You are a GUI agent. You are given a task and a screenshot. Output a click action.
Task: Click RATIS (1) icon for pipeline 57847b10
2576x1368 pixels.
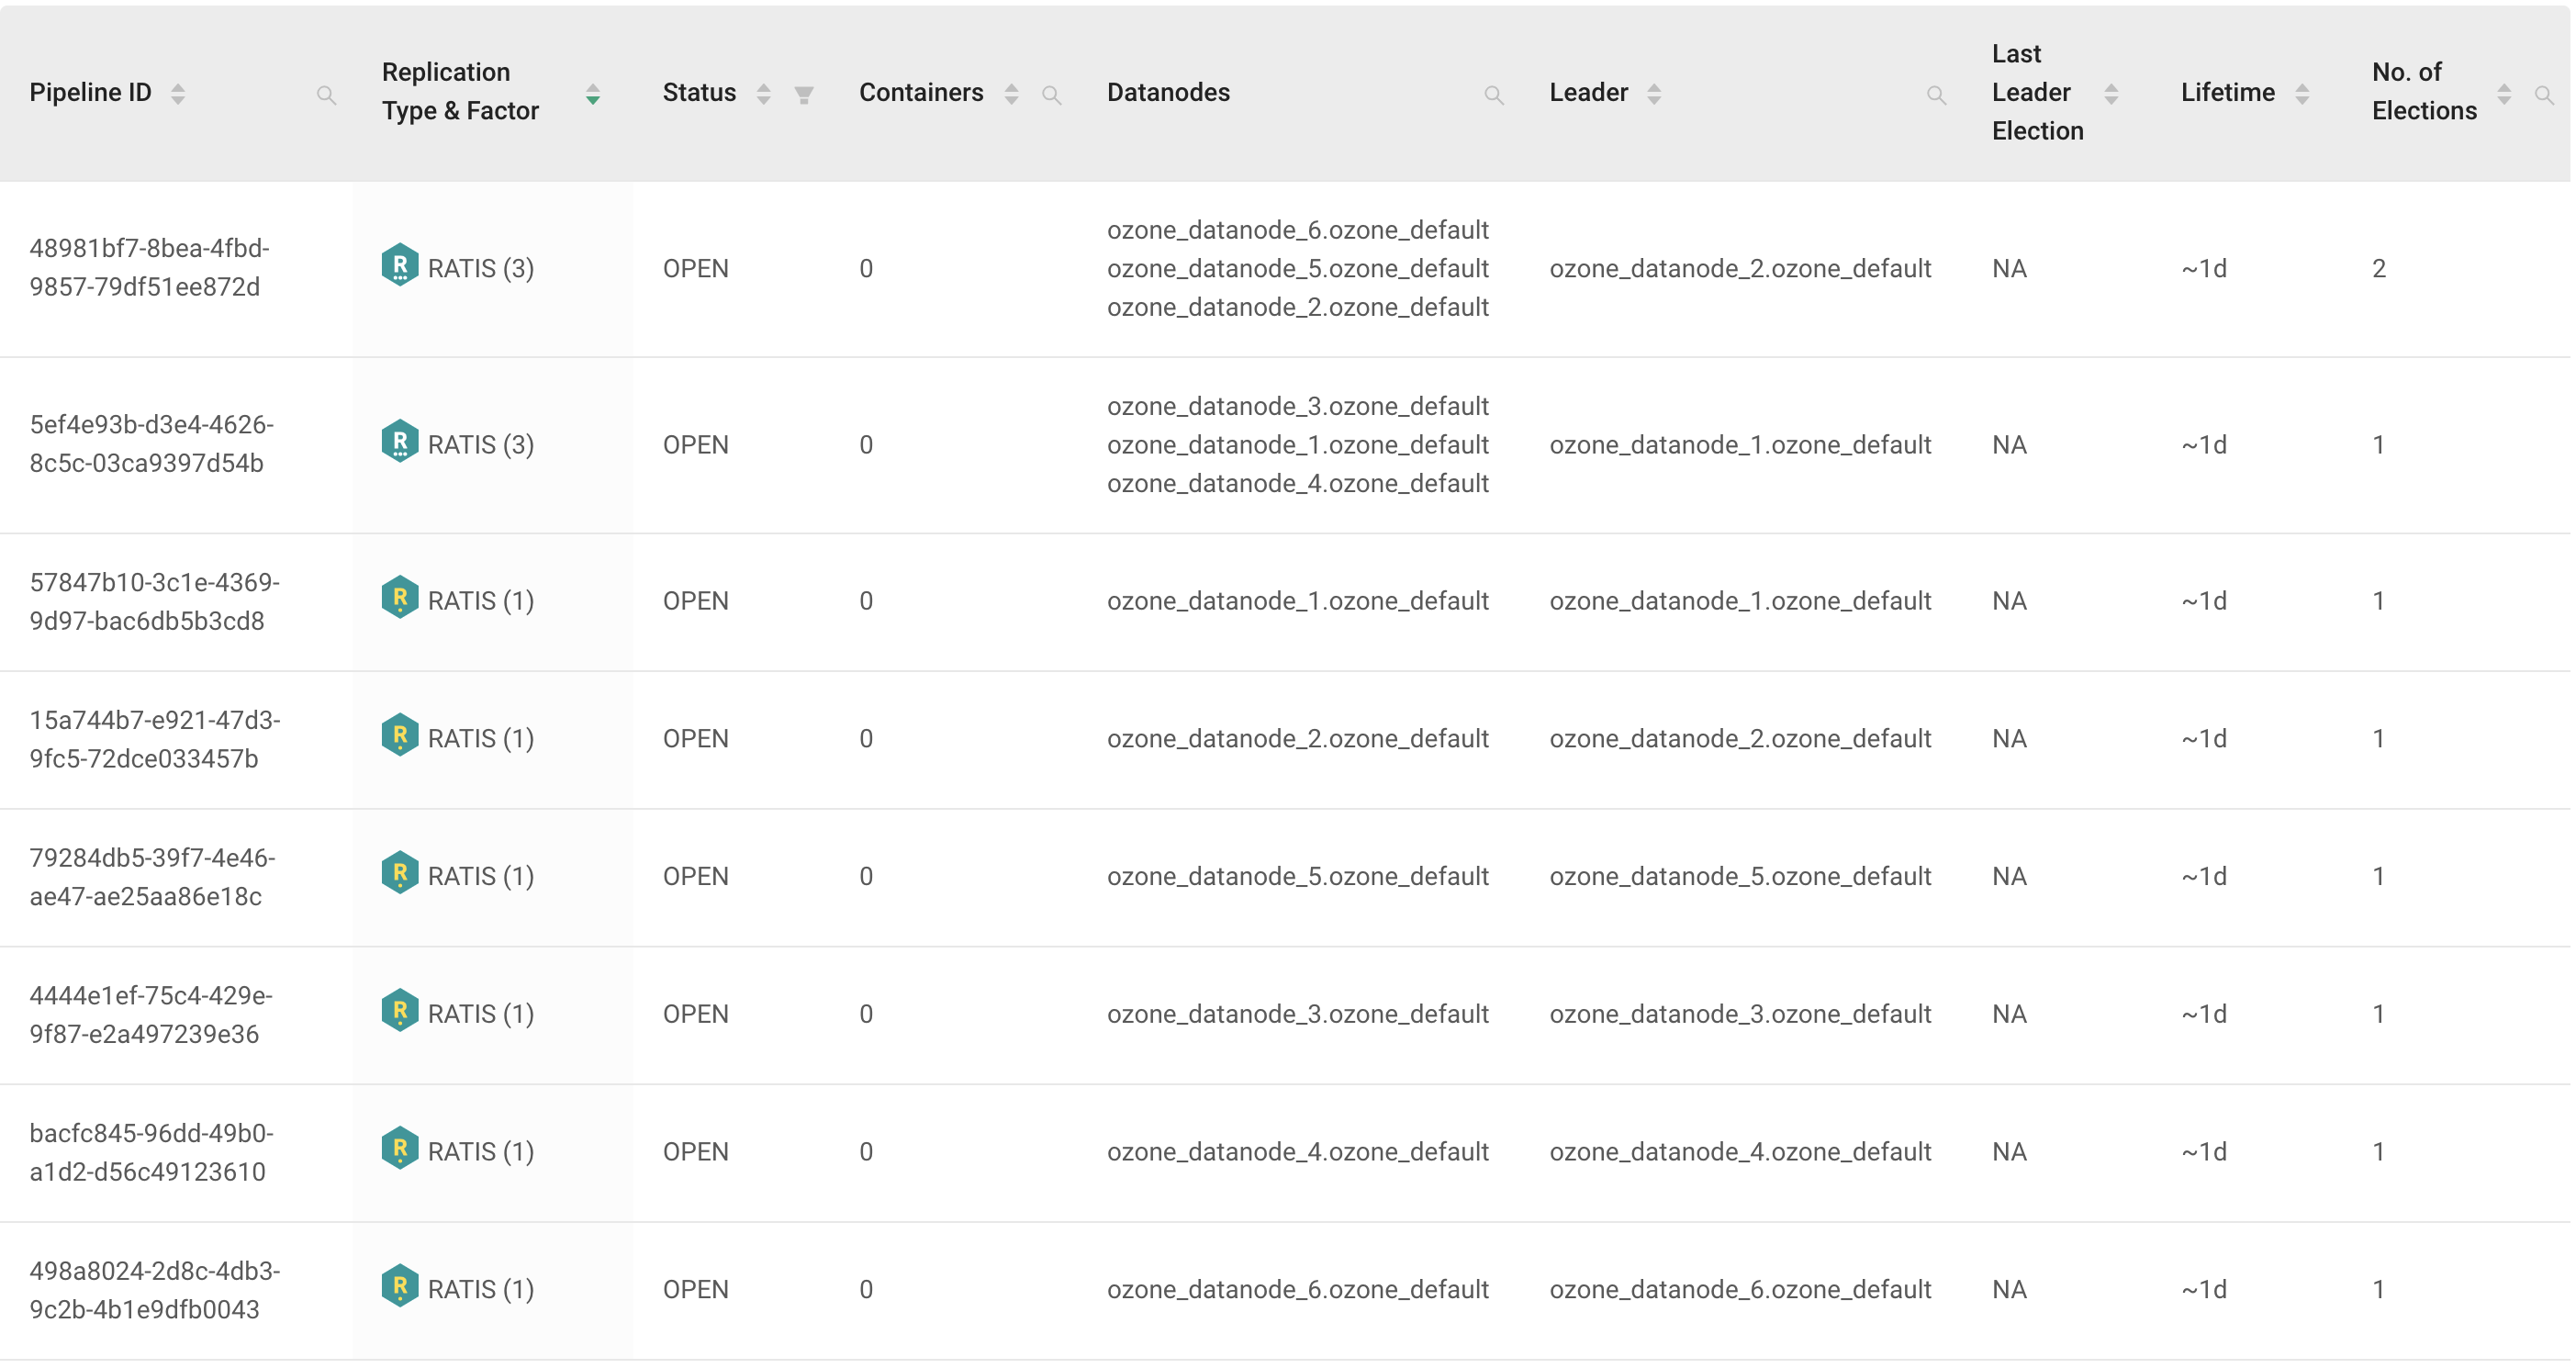point(400,598)
